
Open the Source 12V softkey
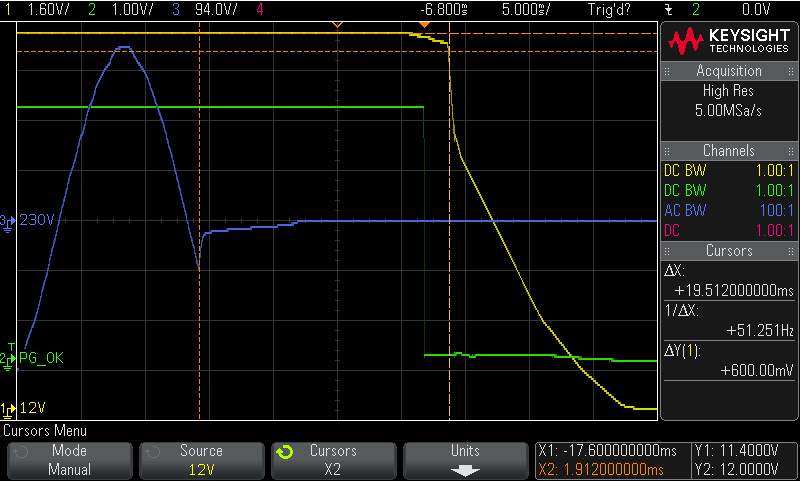click(x=202, y=461)
